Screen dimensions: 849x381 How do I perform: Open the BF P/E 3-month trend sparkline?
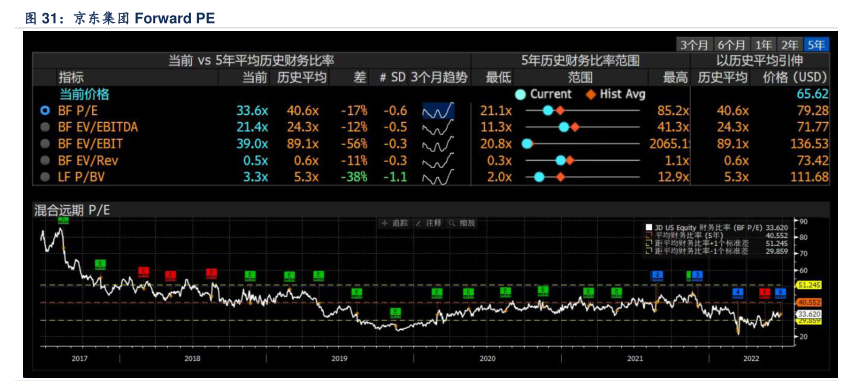pyautogui.click(x=438, y=111)
